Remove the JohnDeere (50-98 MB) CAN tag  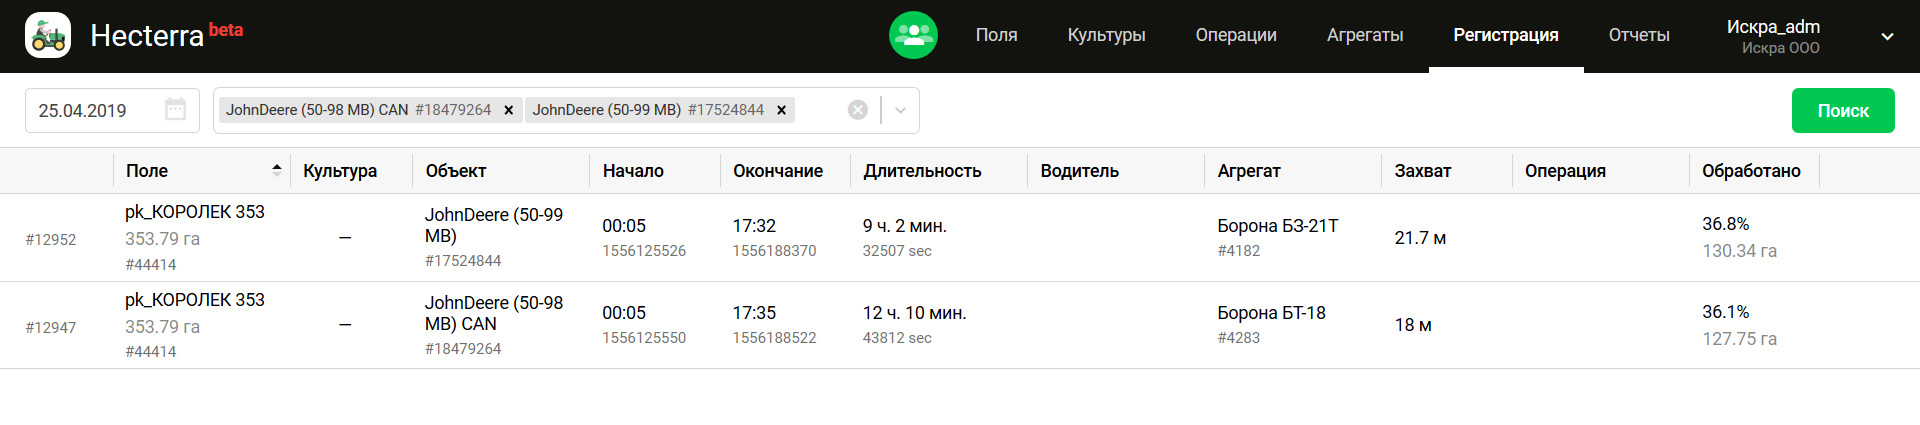point(508,110)
